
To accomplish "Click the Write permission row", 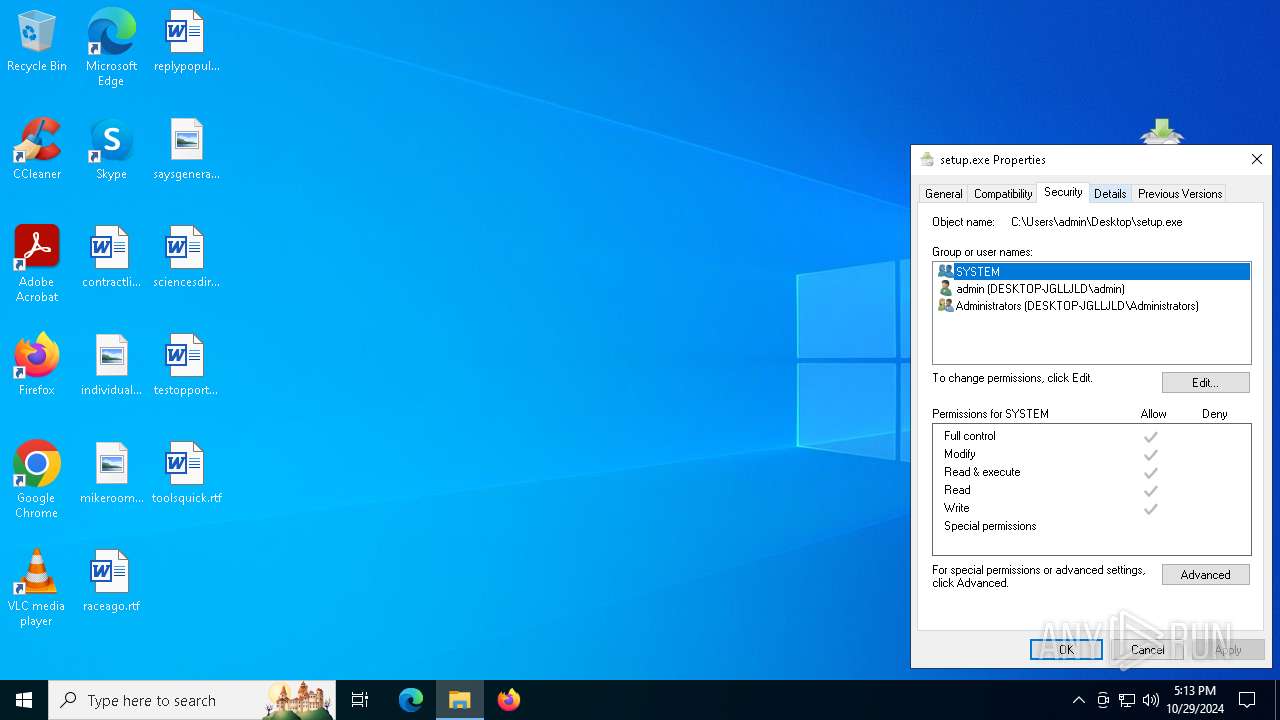I will pos(1091,508).
